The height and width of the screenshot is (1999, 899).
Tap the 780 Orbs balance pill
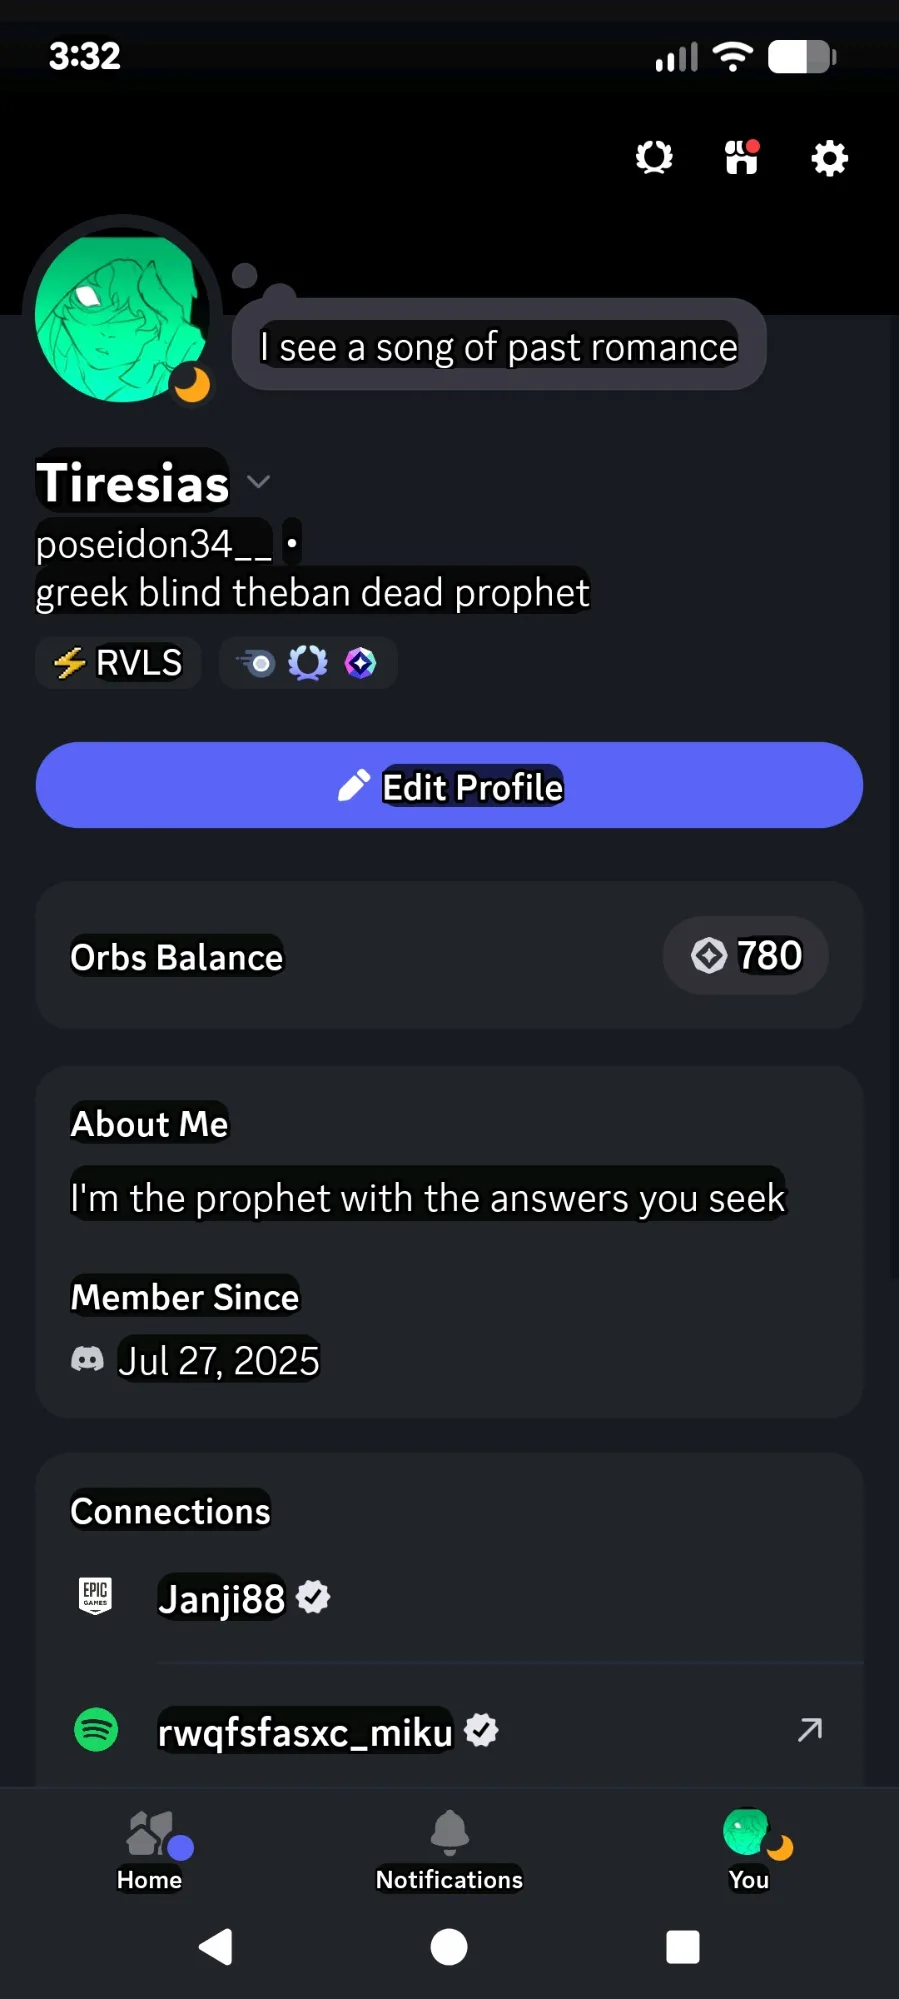746,956
